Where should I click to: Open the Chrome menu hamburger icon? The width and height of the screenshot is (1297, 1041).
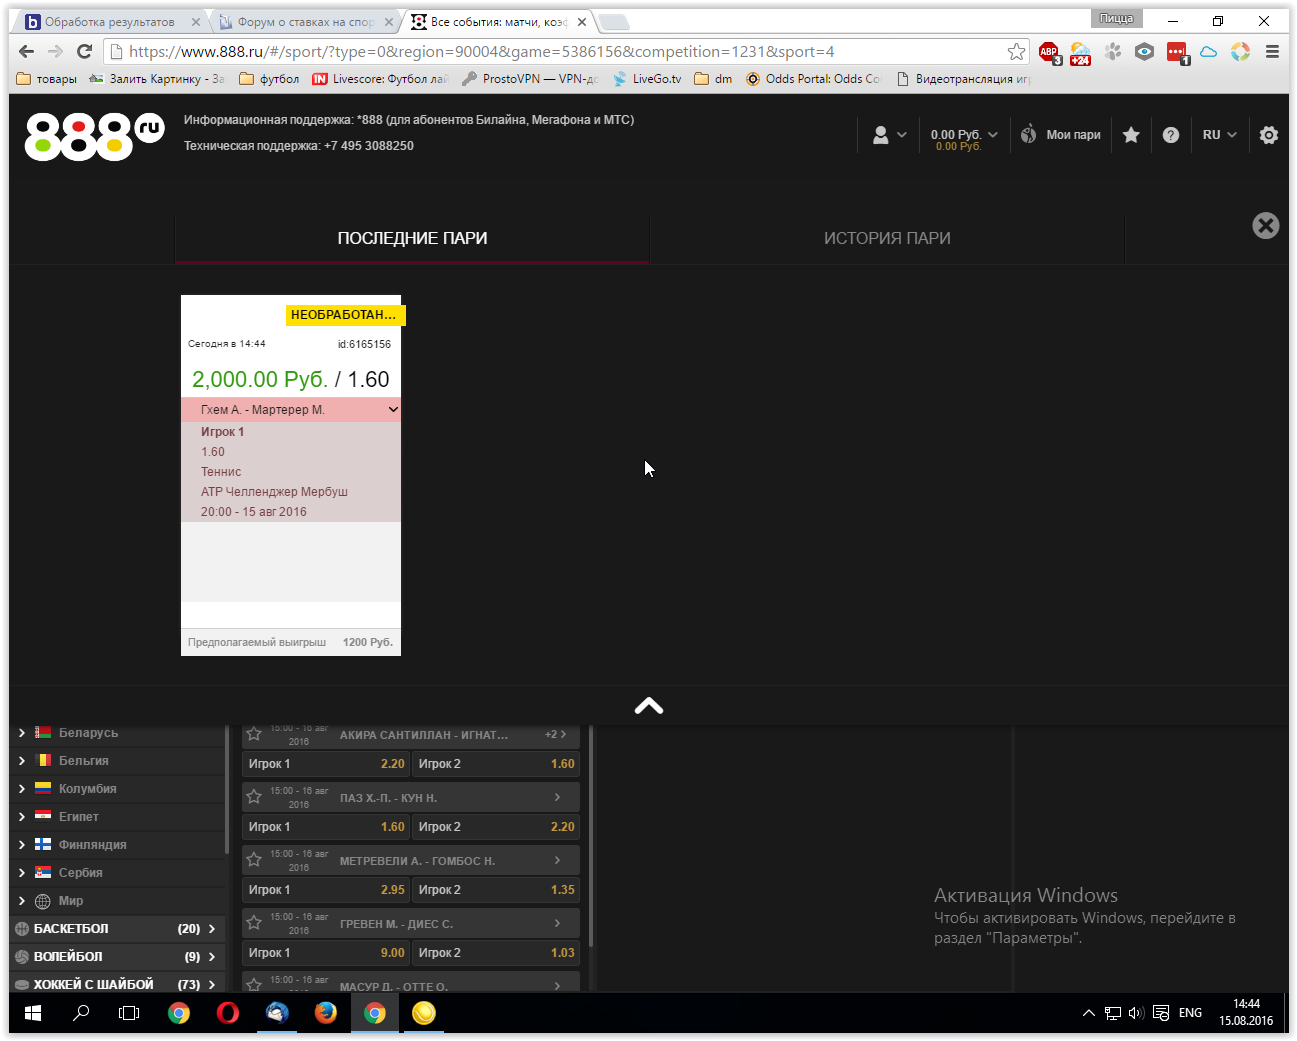1272,52
